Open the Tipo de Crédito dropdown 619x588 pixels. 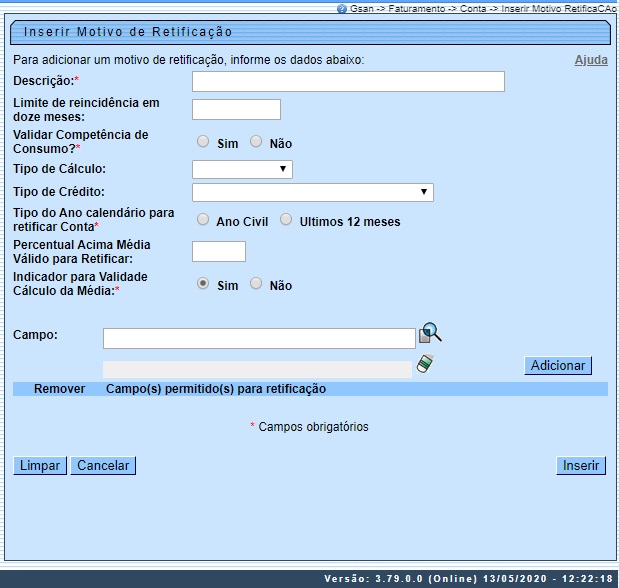tap(313, 192)
